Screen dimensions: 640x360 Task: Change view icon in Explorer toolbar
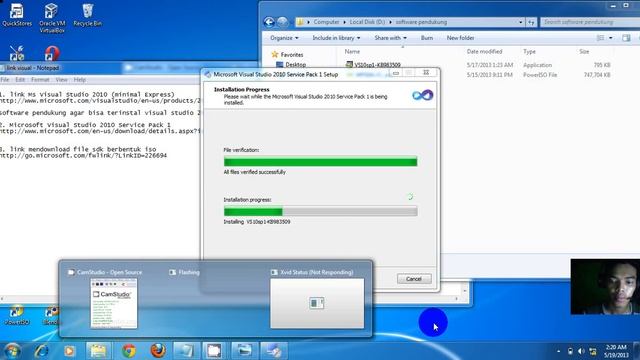[x=600, y=38]
